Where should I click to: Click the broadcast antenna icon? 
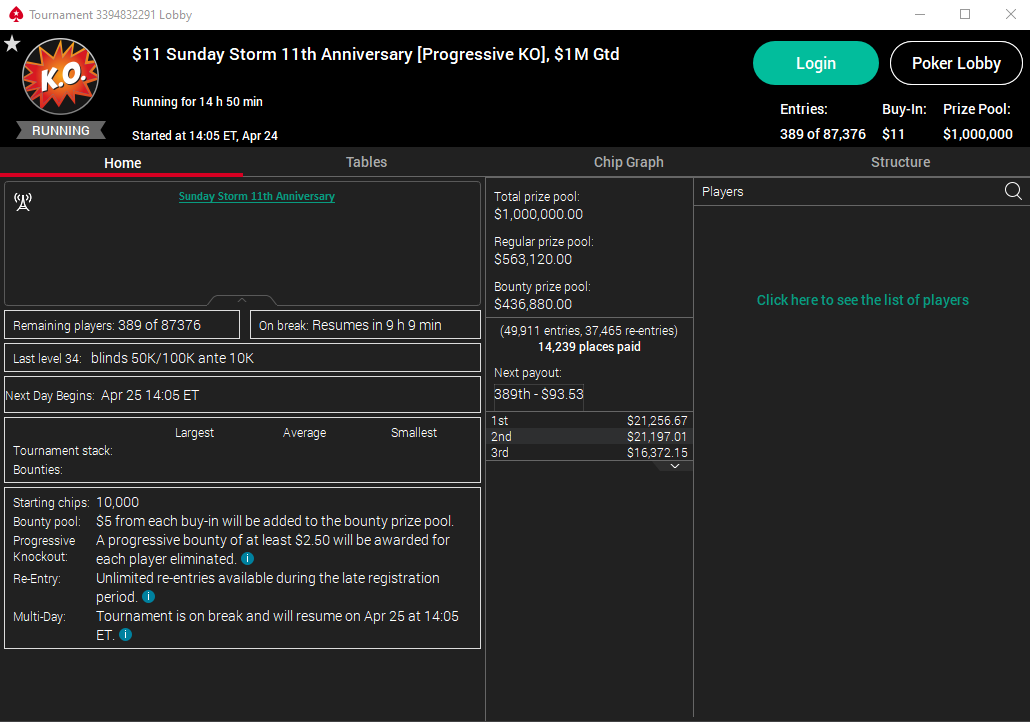coord(23,202)
